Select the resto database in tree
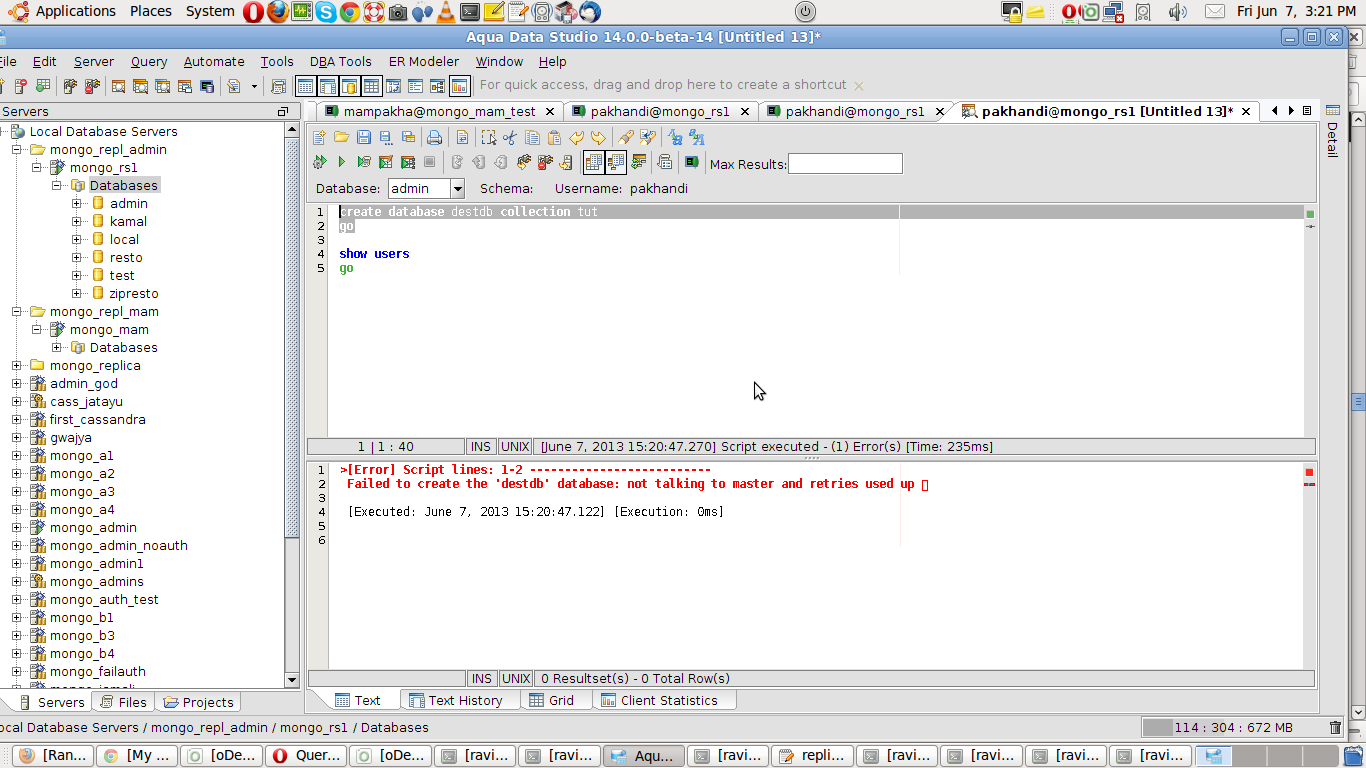 coord(126,258)
